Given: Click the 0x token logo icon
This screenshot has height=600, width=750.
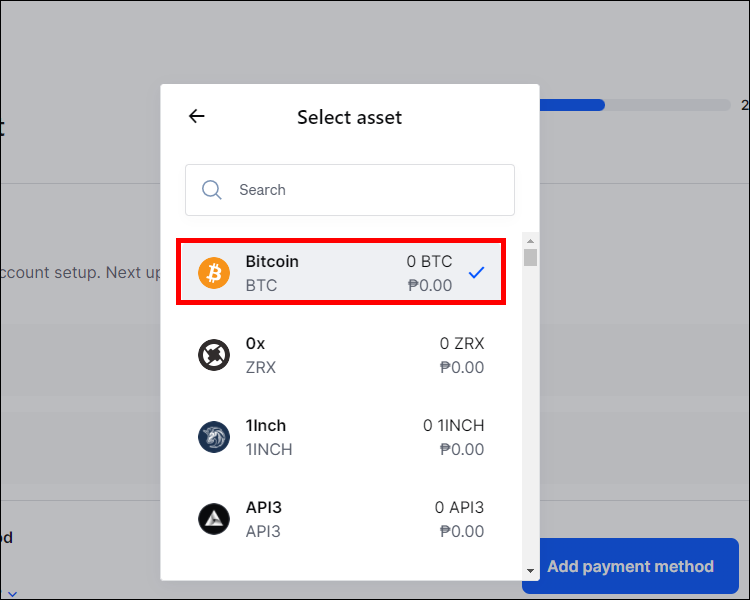Looking at the screenshot, I should click(214, 355).
